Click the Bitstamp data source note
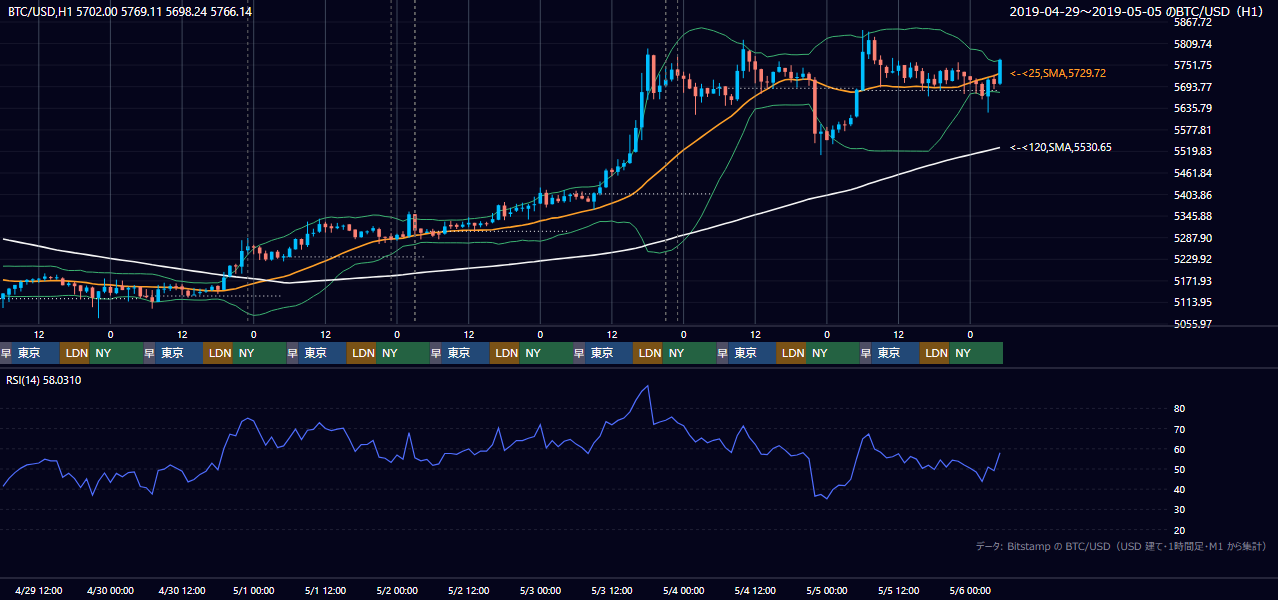The height and width of the screenshot is (600, 1278). point(1121,547)
